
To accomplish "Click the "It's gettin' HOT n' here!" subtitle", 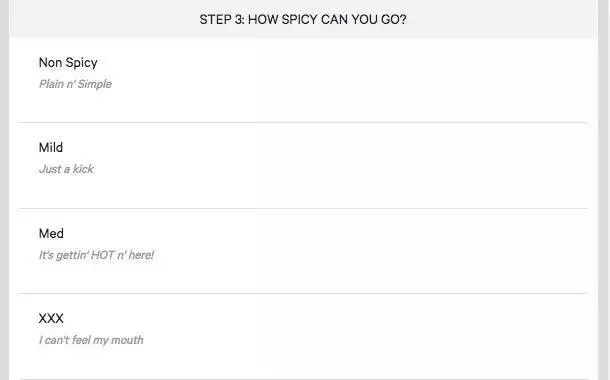I will [96, 255].
